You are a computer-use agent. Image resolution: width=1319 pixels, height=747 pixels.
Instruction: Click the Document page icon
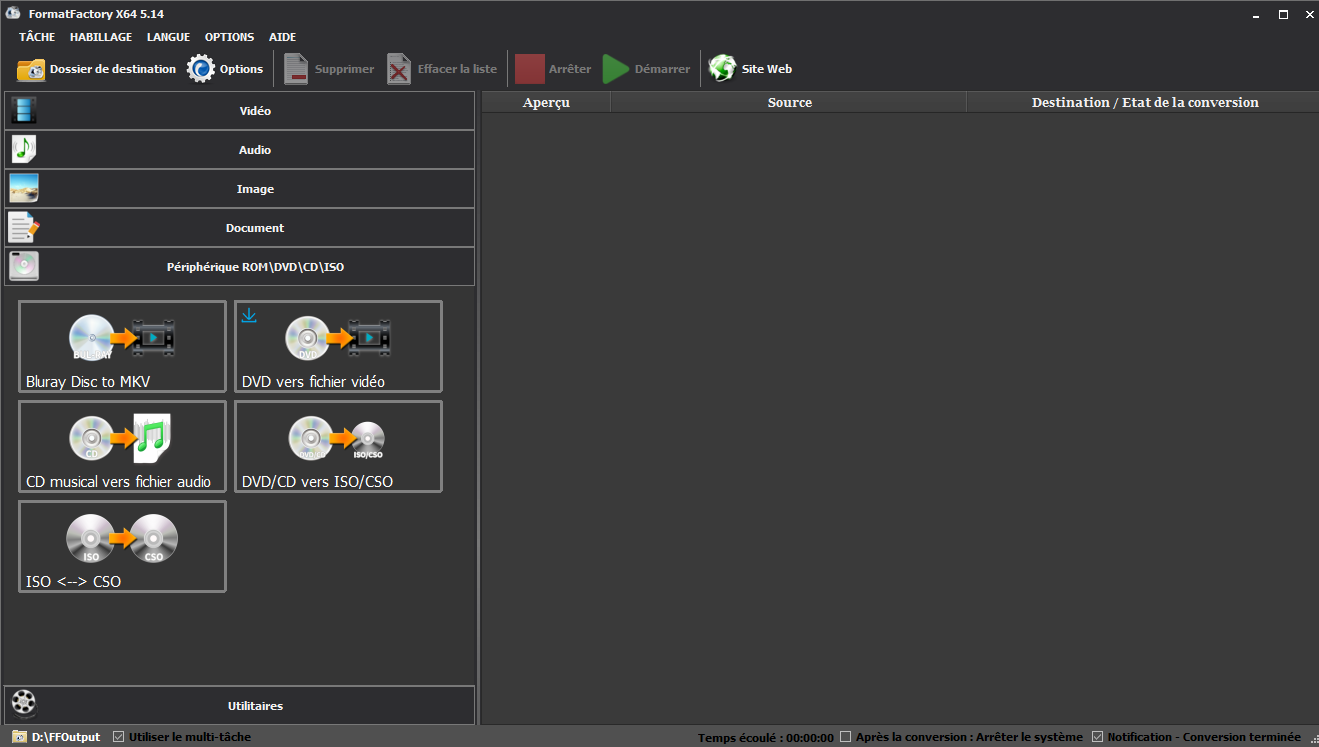24,228
